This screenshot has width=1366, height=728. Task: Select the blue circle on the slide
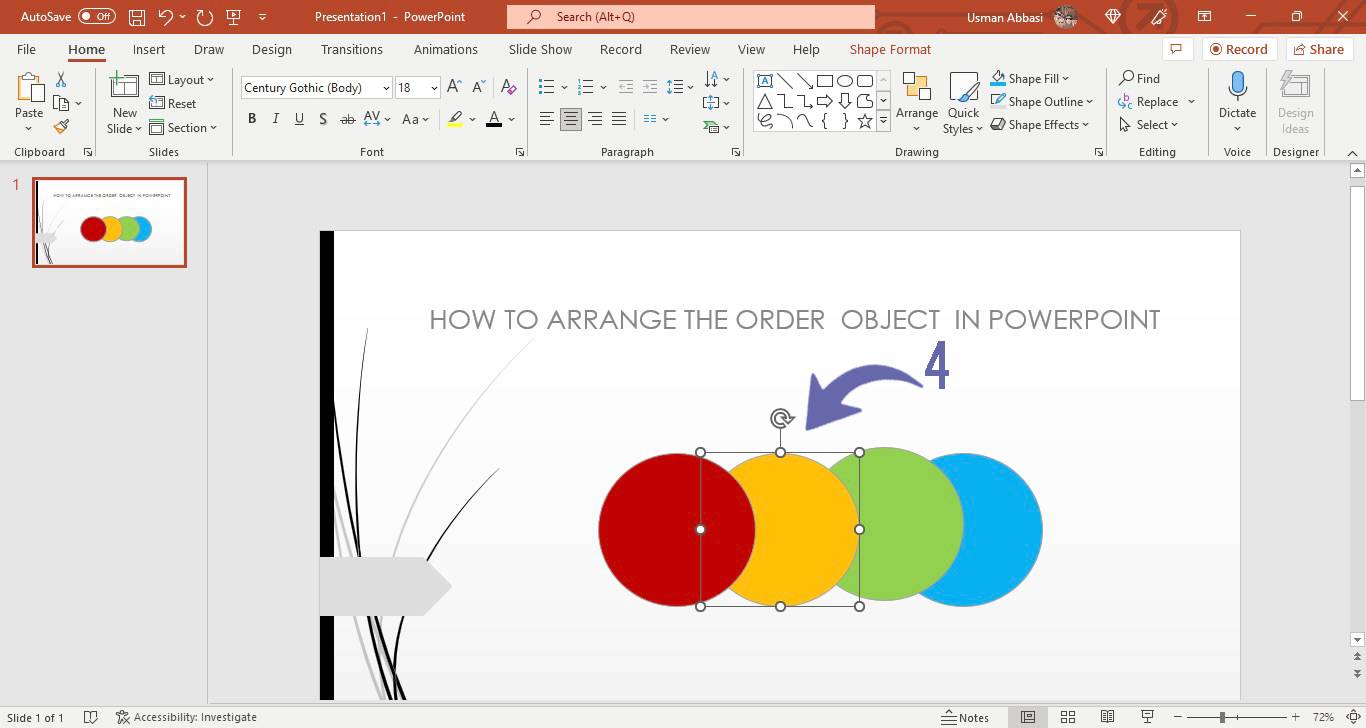pos(1003,530)
